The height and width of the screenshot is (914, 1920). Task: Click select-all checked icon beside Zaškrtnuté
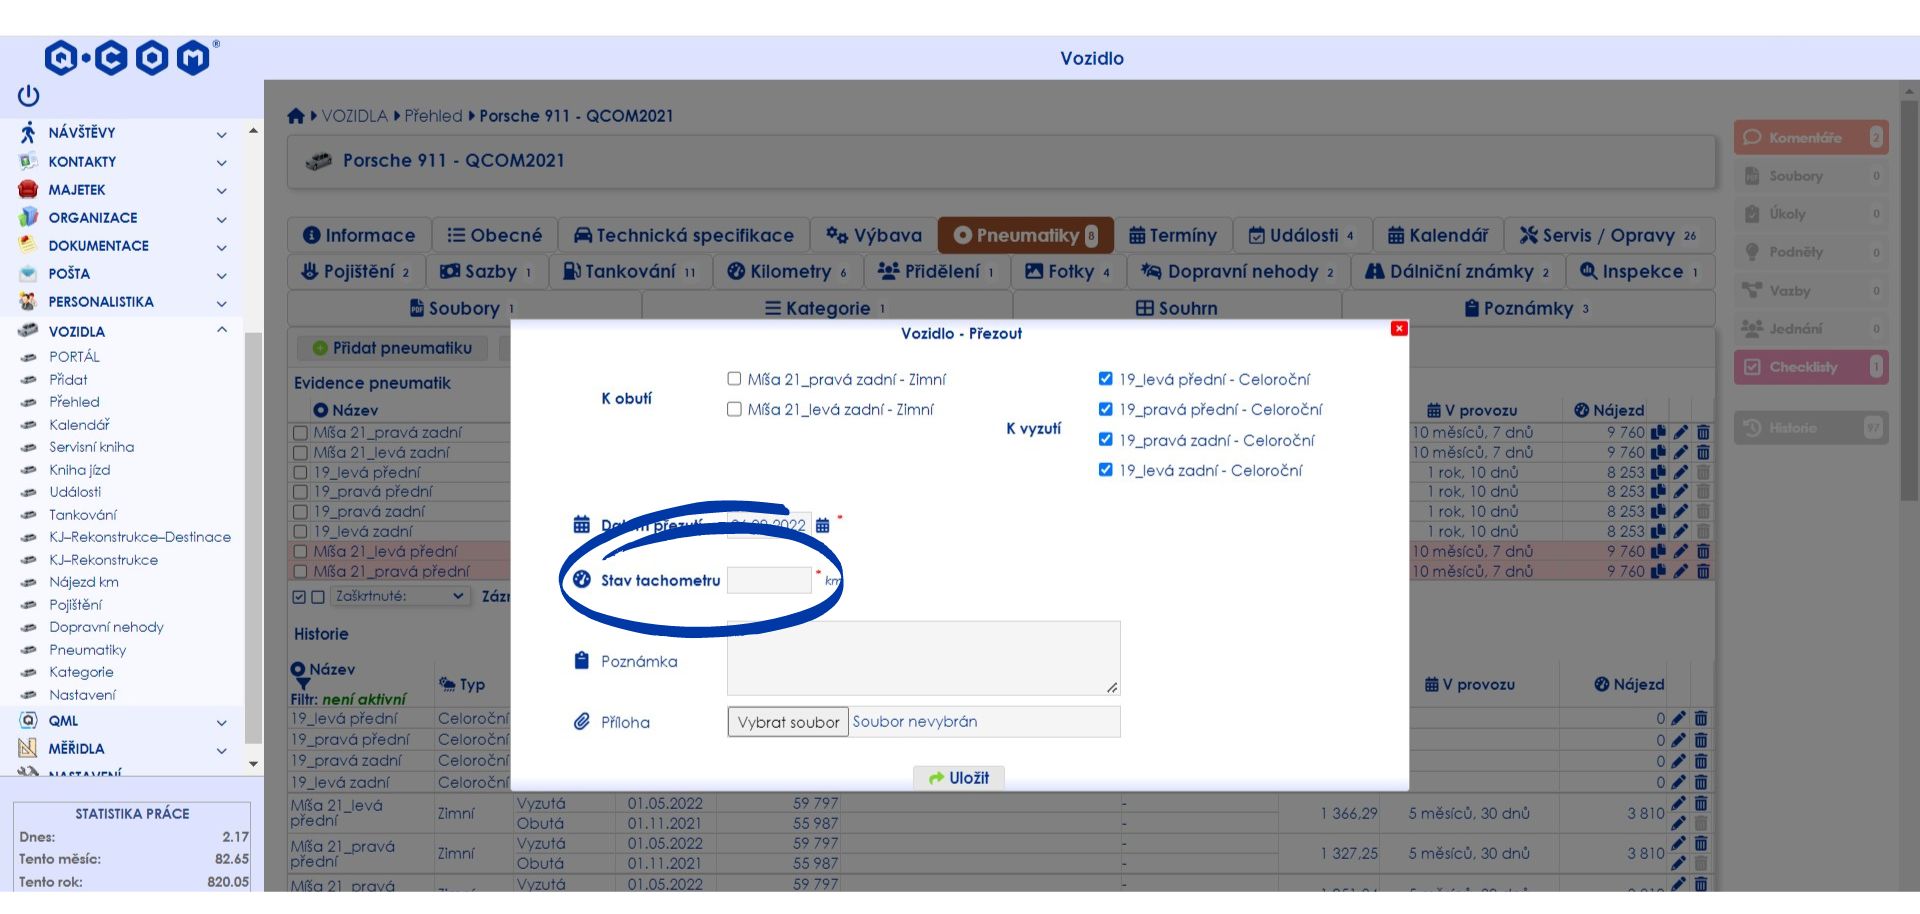[299, 597]
